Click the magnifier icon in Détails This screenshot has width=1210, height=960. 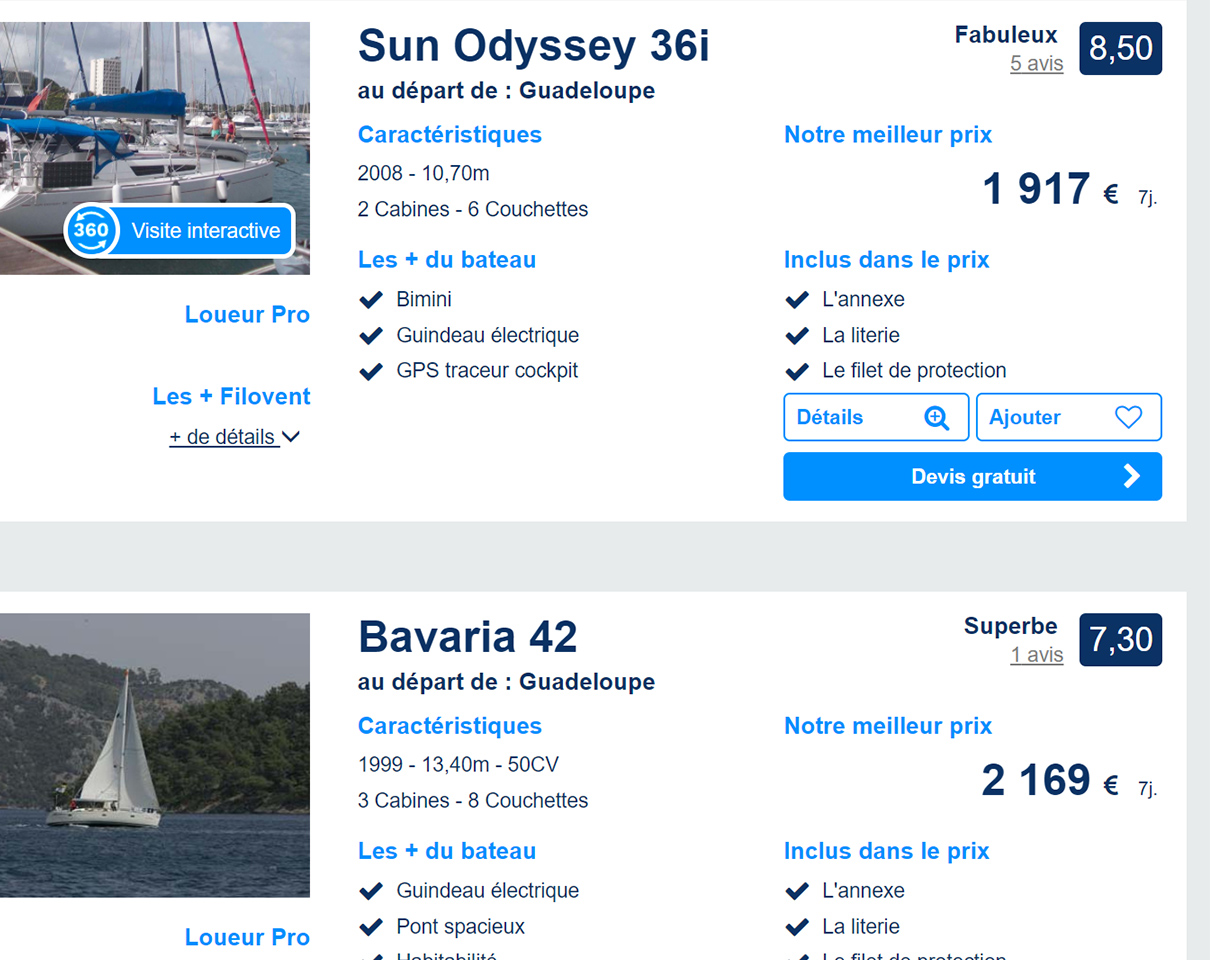click(x=936, y=418)
